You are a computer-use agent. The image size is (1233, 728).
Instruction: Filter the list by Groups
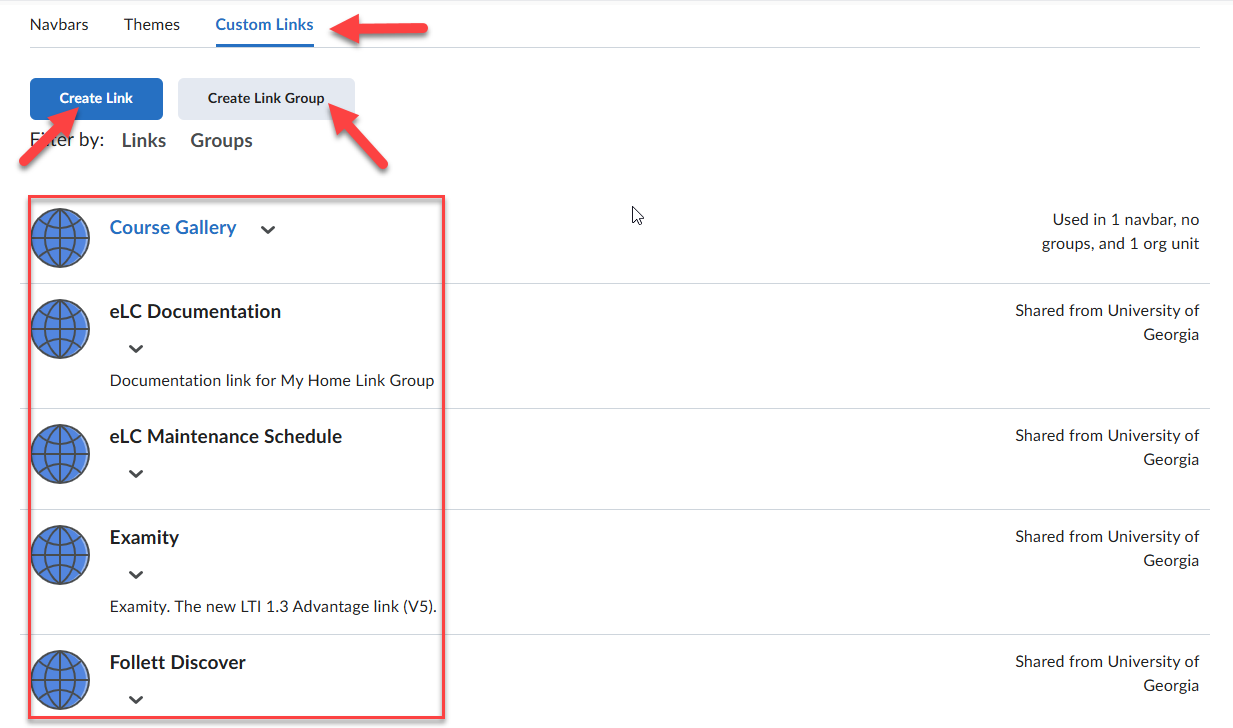point(221,141)
